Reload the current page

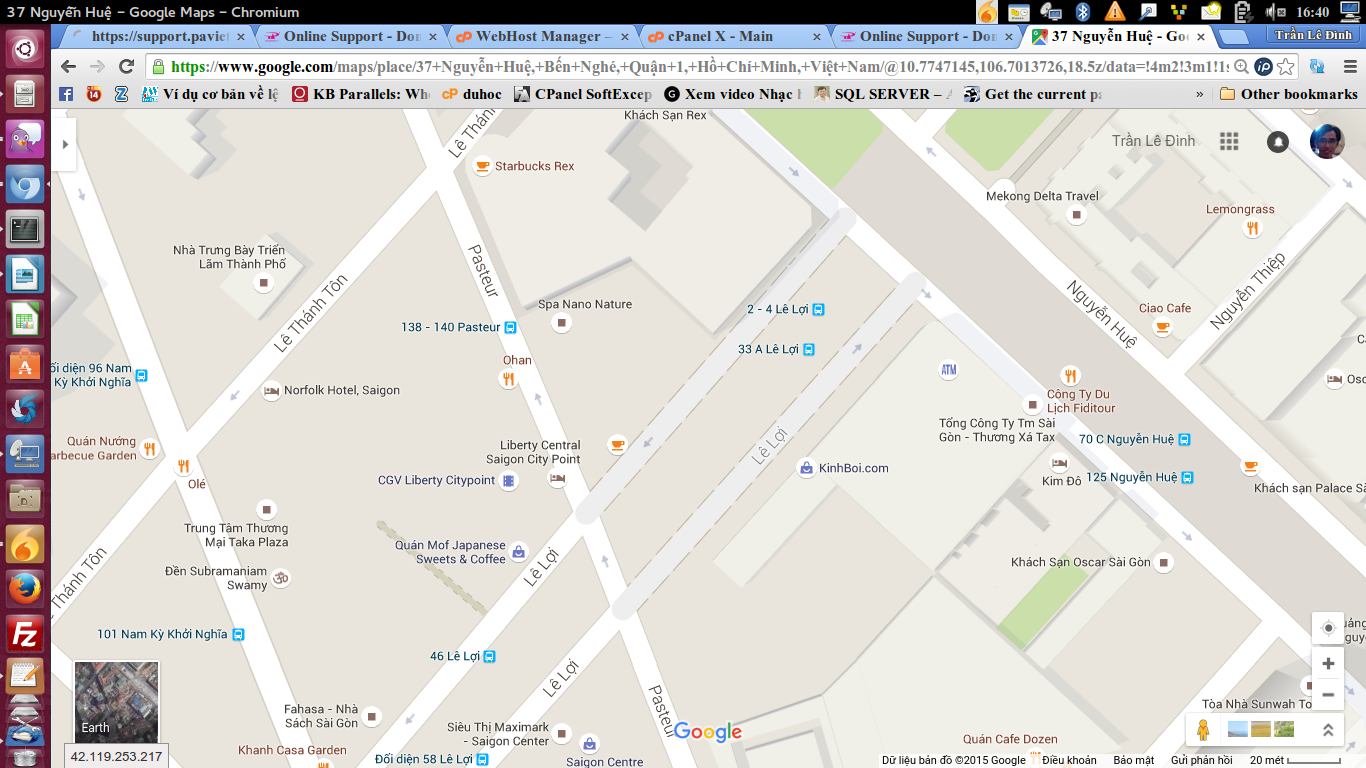[x=126, y=67]
